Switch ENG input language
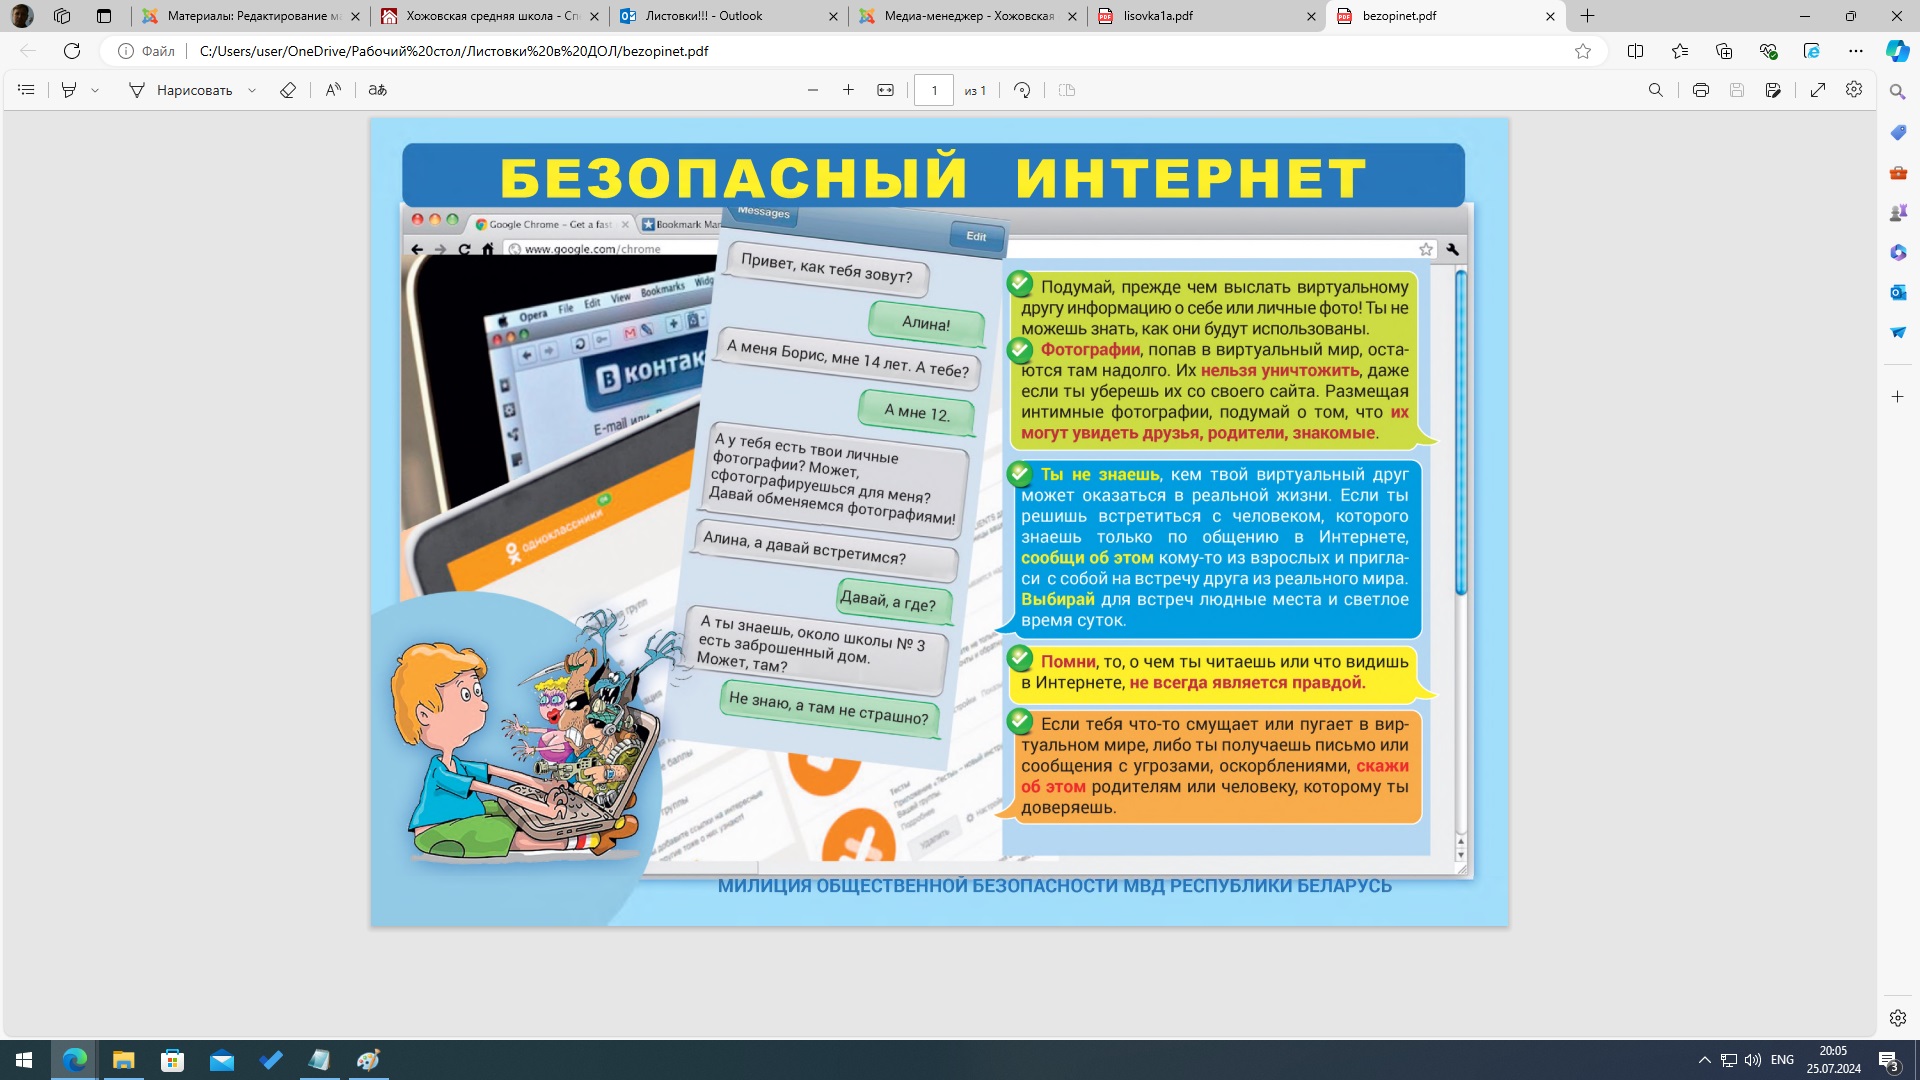This screenshot has width=1920, height=1080. pyautogui.click(x=1782, y=1060)
